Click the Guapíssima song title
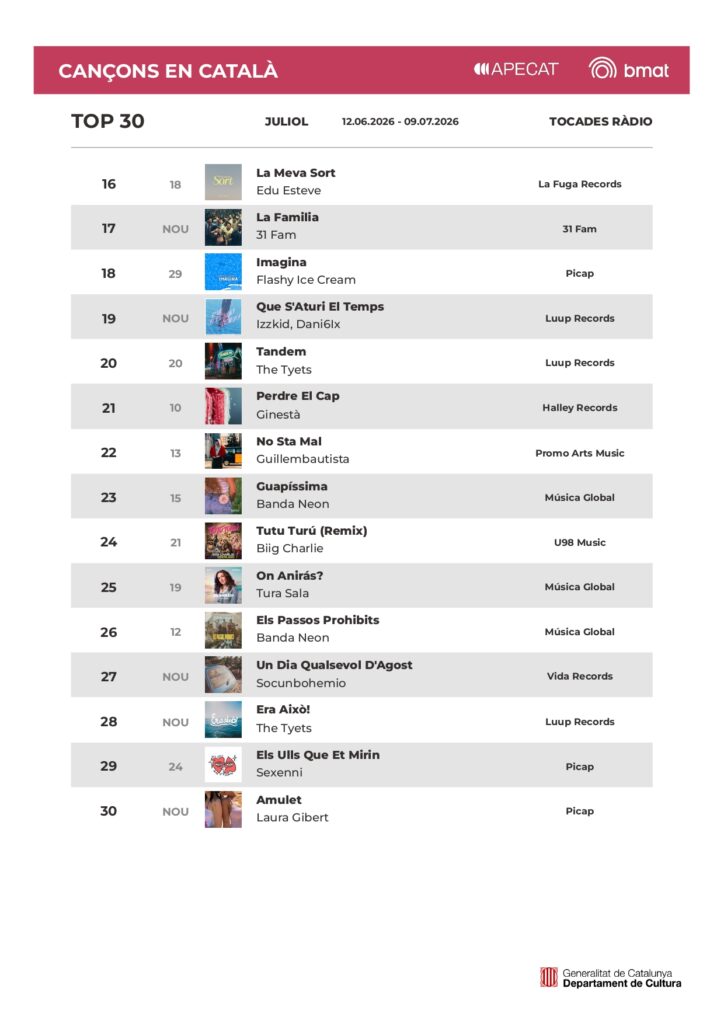The width and height of the screenshot is (724, 1024). point(292,487)
